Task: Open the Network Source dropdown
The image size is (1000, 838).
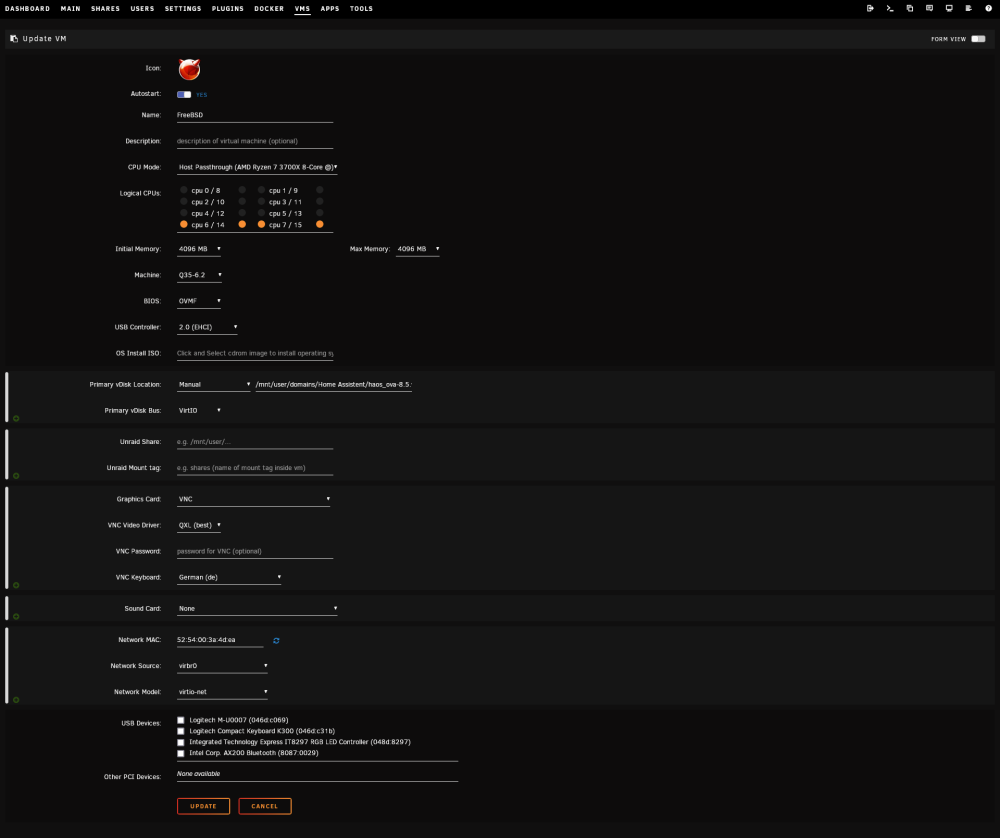Action: 222,666
